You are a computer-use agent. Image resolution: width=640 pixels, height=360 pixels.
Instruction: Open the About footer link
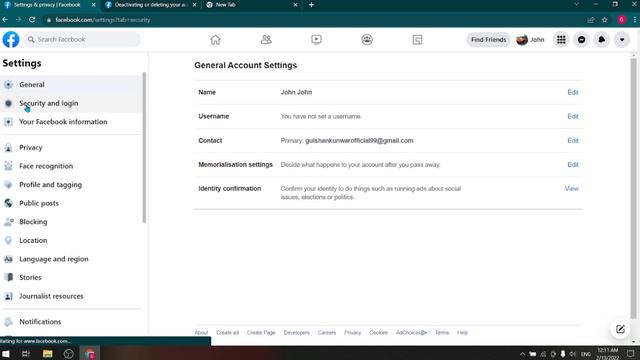coord(201,333)
